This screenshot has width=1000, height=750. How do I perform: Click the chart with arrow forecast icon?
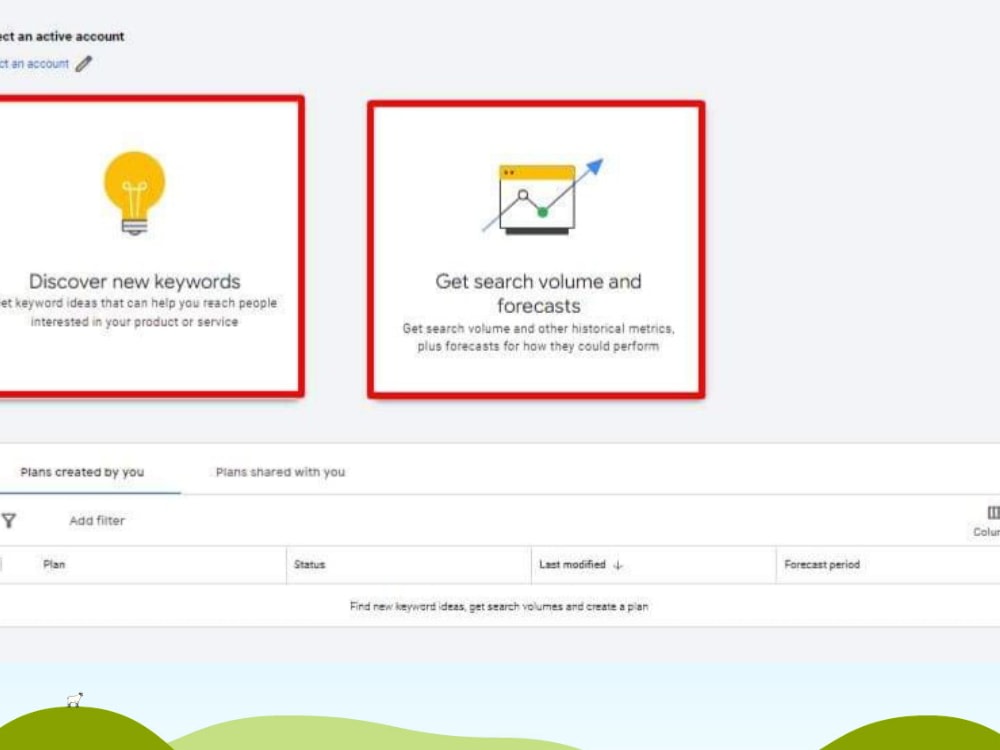coord(542,196)
